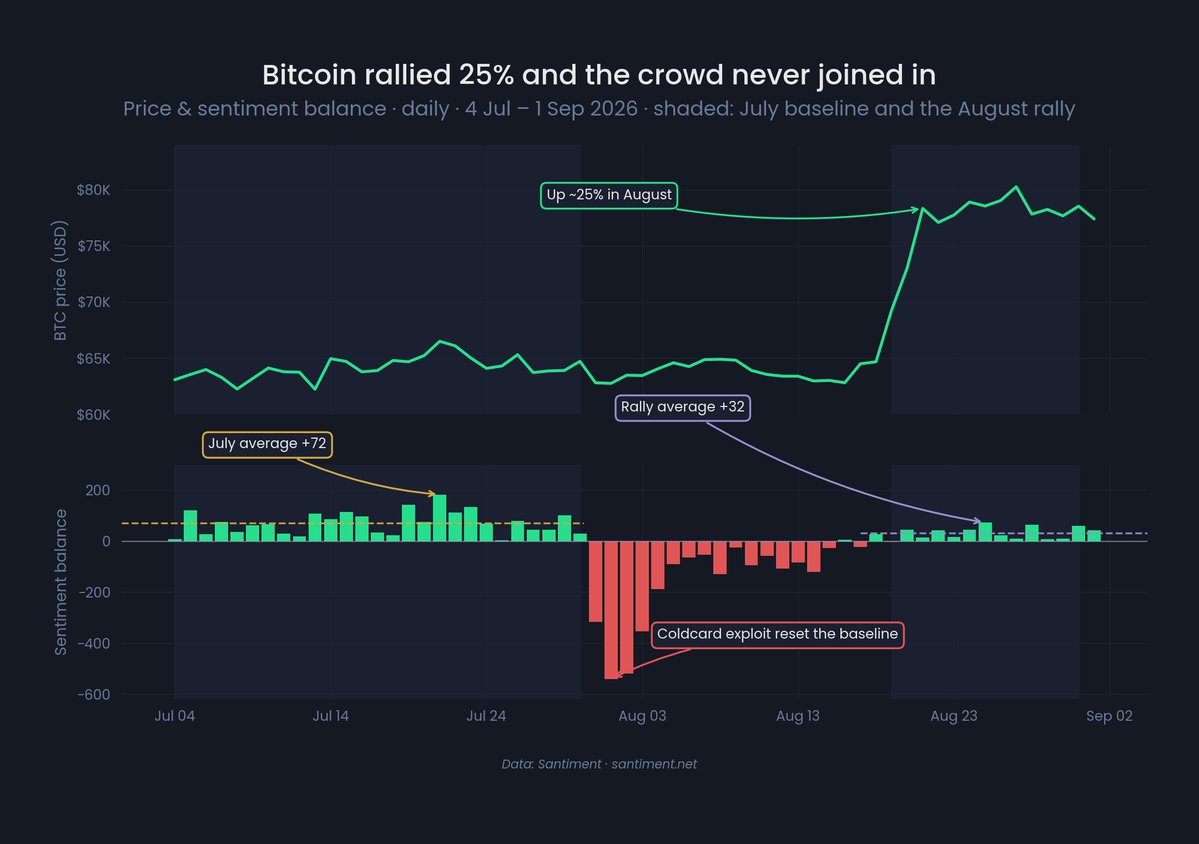Click the Sep 02 date tick label
Screen dimensions: 1199x844
point(1110,716)
